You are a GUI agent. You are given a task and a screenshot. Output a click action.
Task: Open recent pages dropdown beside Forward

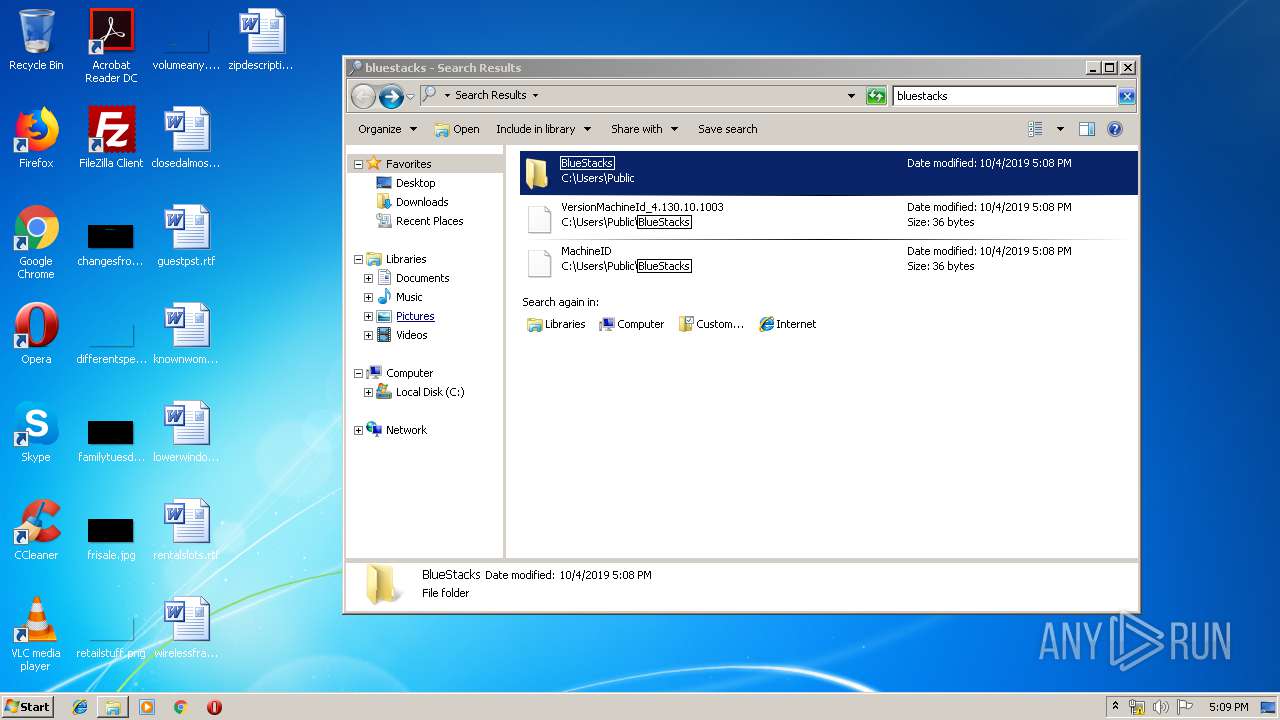point(410,97)
